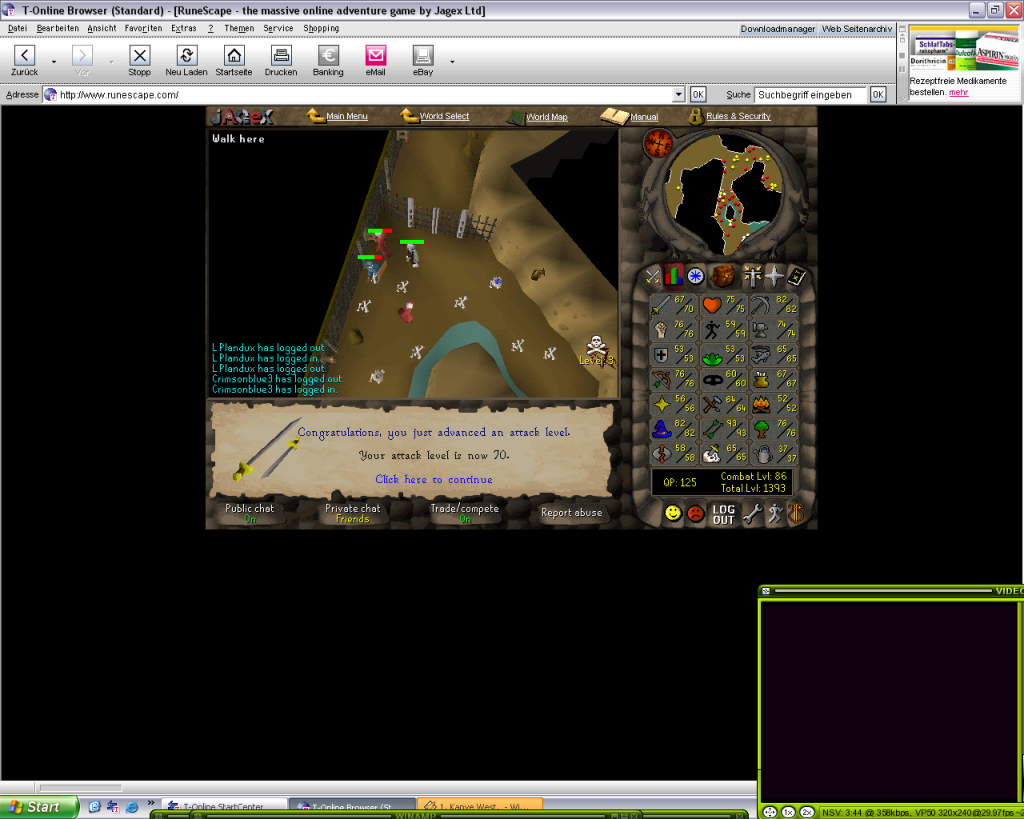Open the game options wrench icon
Image resolution: width=1024 pixels, height=819 pixels.
point(753,514)
